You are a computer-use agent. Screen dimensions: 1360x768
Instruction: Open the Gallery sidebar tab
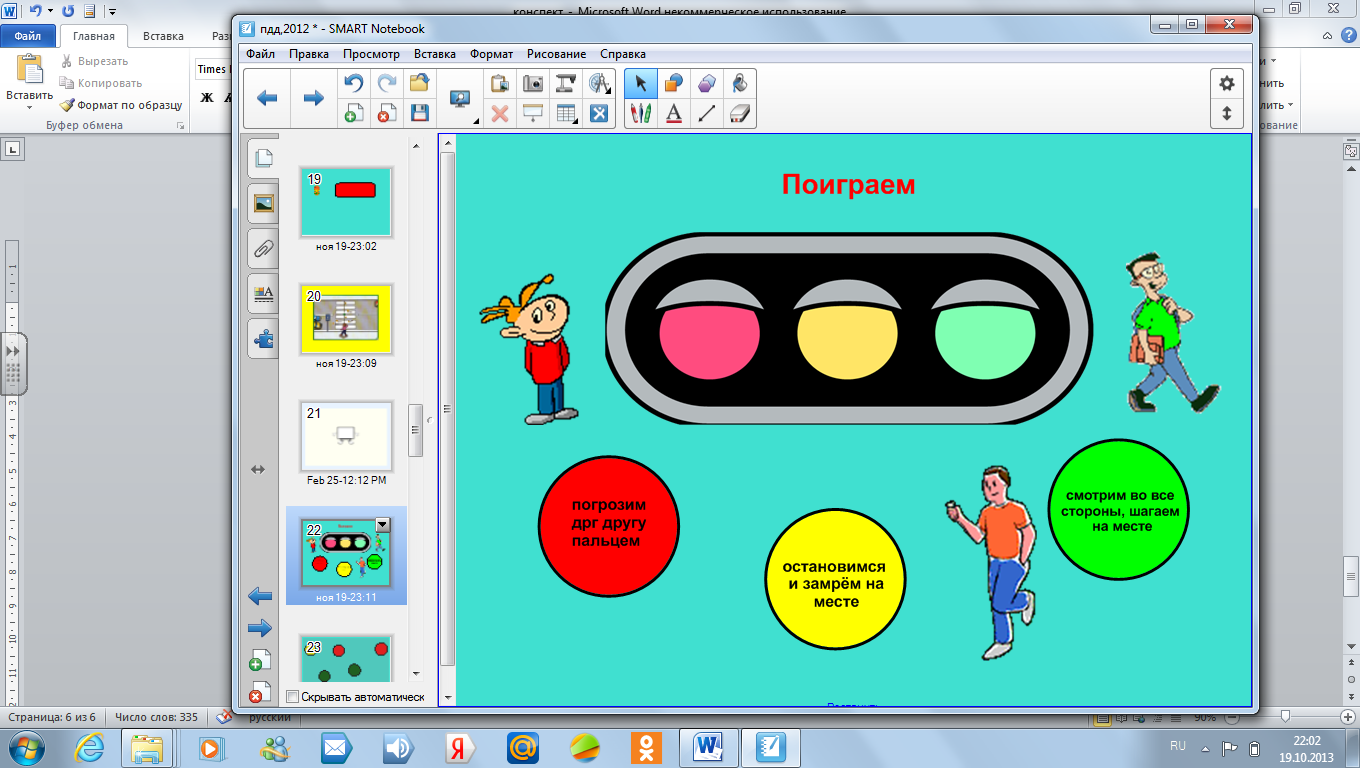[263, 203]
